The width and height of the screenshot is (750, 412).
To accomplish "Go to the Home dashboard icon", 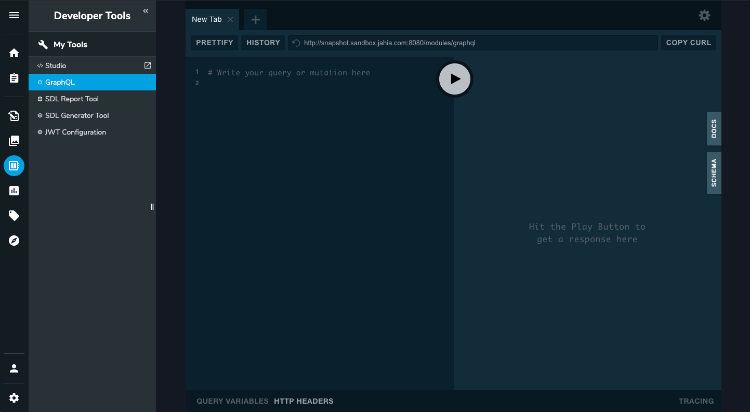I will [14, 53].
